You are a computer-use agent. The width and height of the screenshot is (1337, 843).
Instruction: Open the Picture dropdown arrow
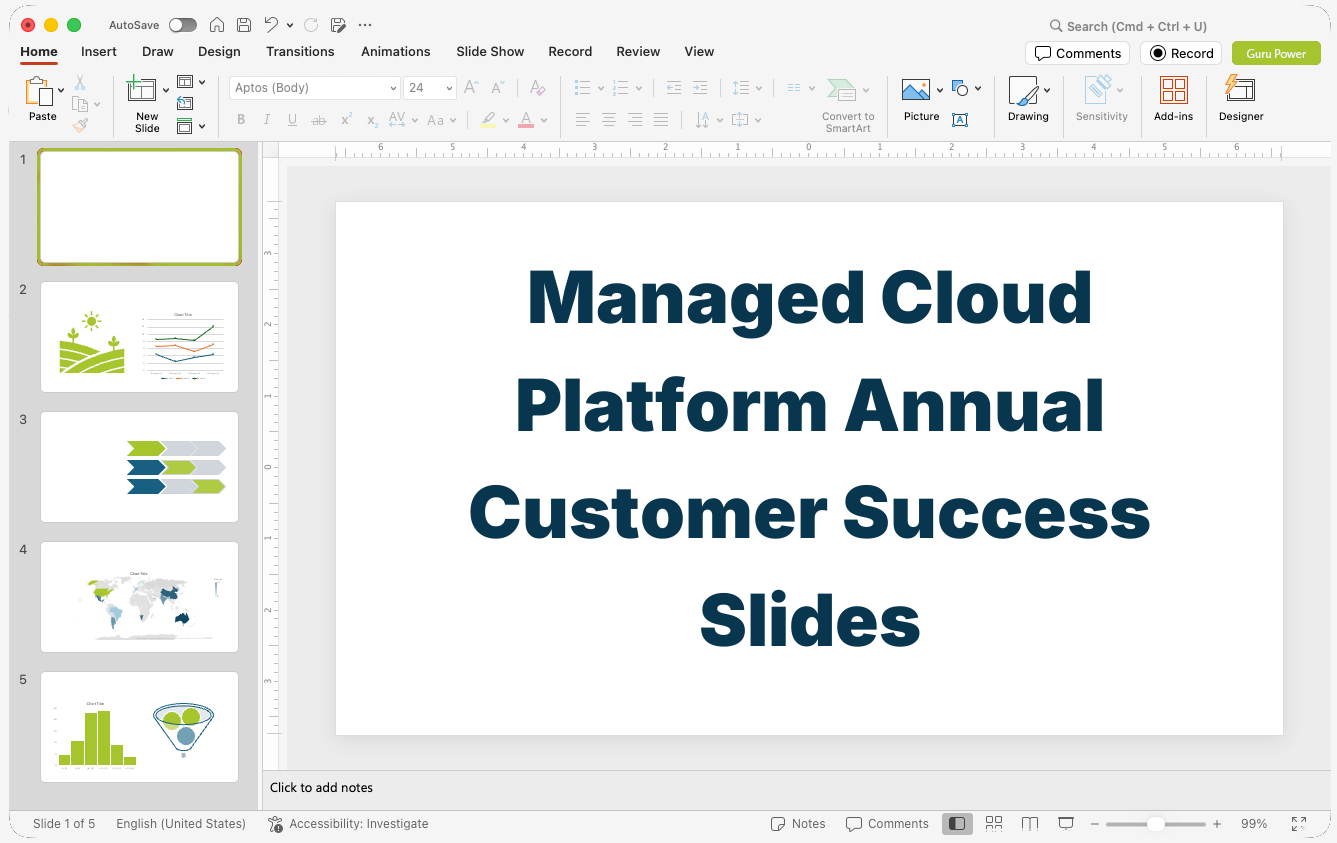click(x=940, y=90)
